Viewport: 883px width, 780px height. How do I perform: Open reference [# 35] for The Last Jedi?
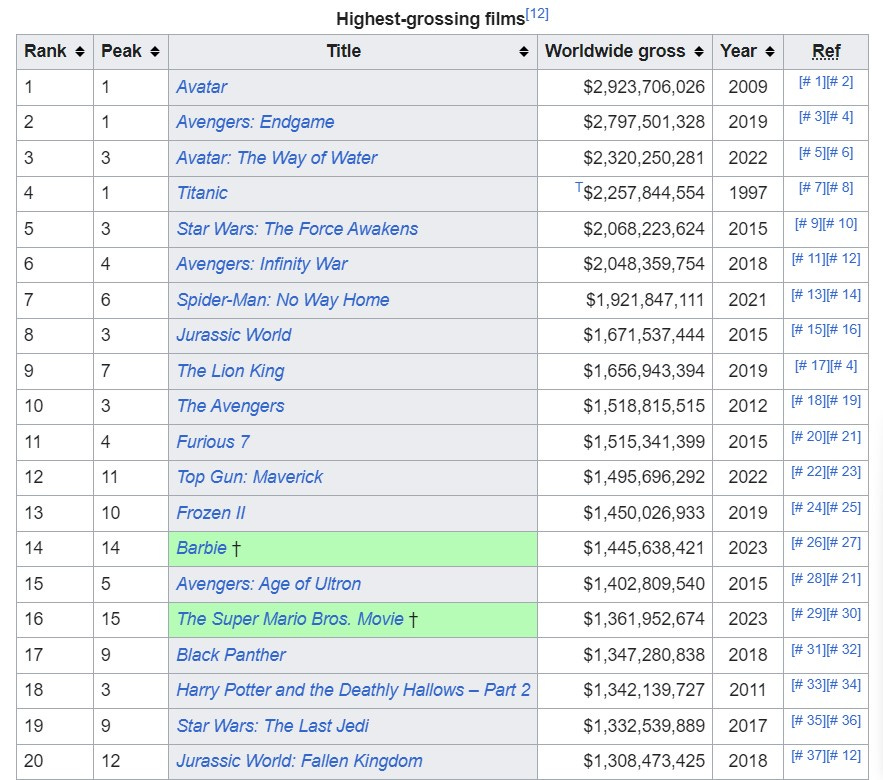tap(808, 720)
